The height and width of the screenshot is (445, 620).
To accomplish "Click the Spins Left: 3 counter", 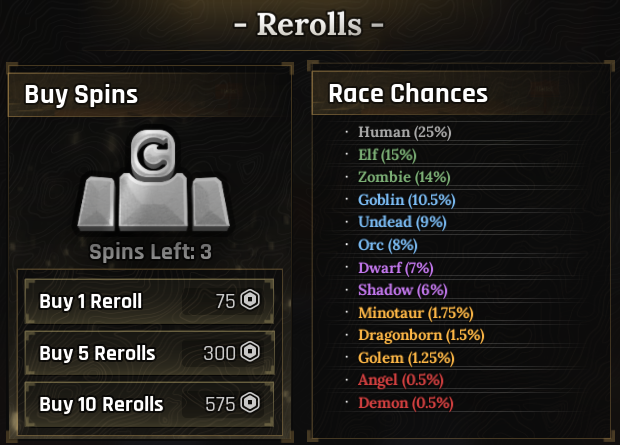I will tap(150, 251).
